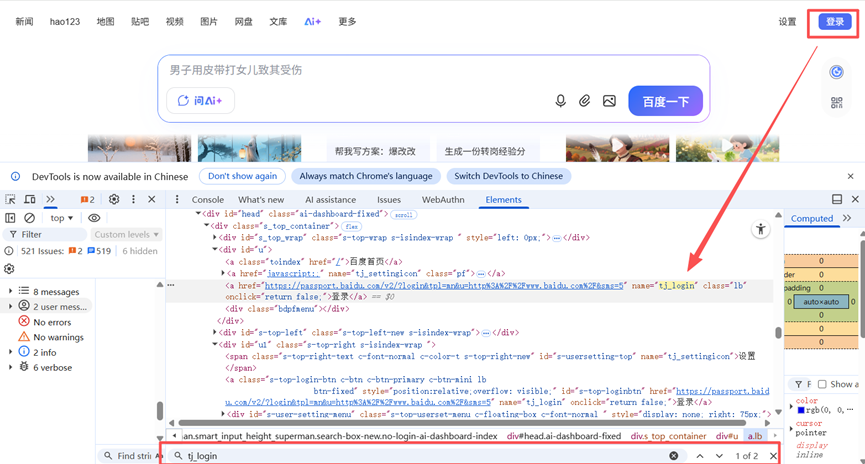Open the DevTools customize three-dot menu
This screenshot has height=464, width=865.
point(133,199)
